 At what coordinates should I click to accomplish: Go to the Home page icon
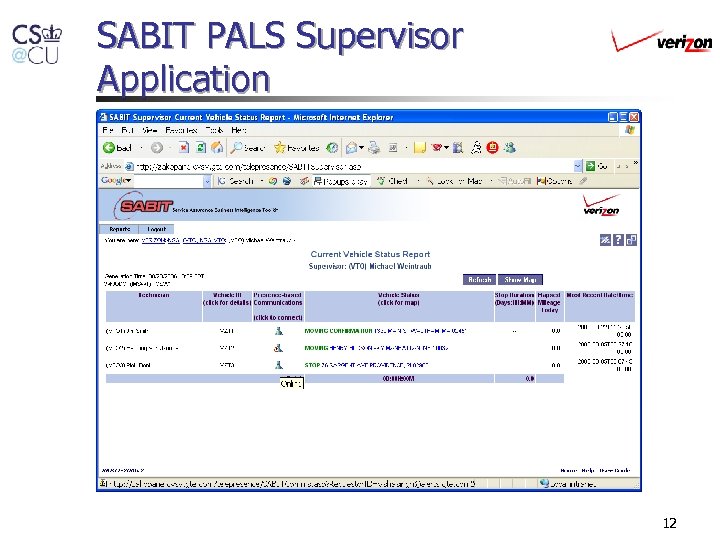[217, 147]
